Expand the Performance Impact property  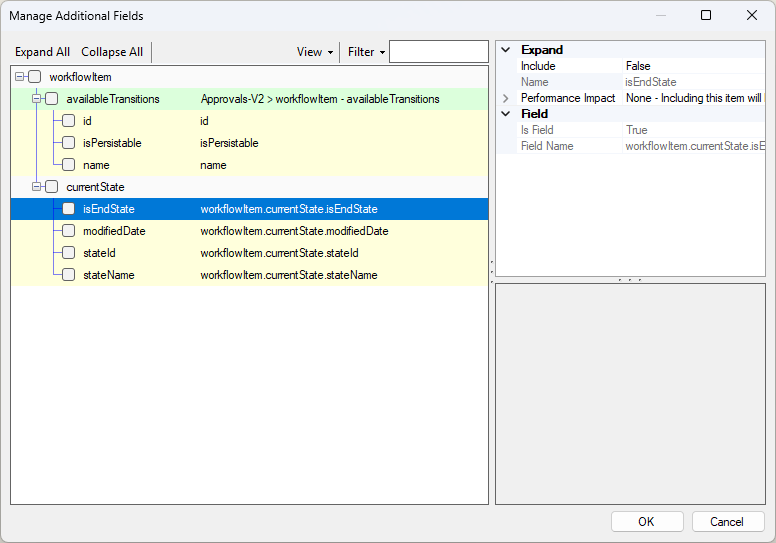(x=506, y=98)
